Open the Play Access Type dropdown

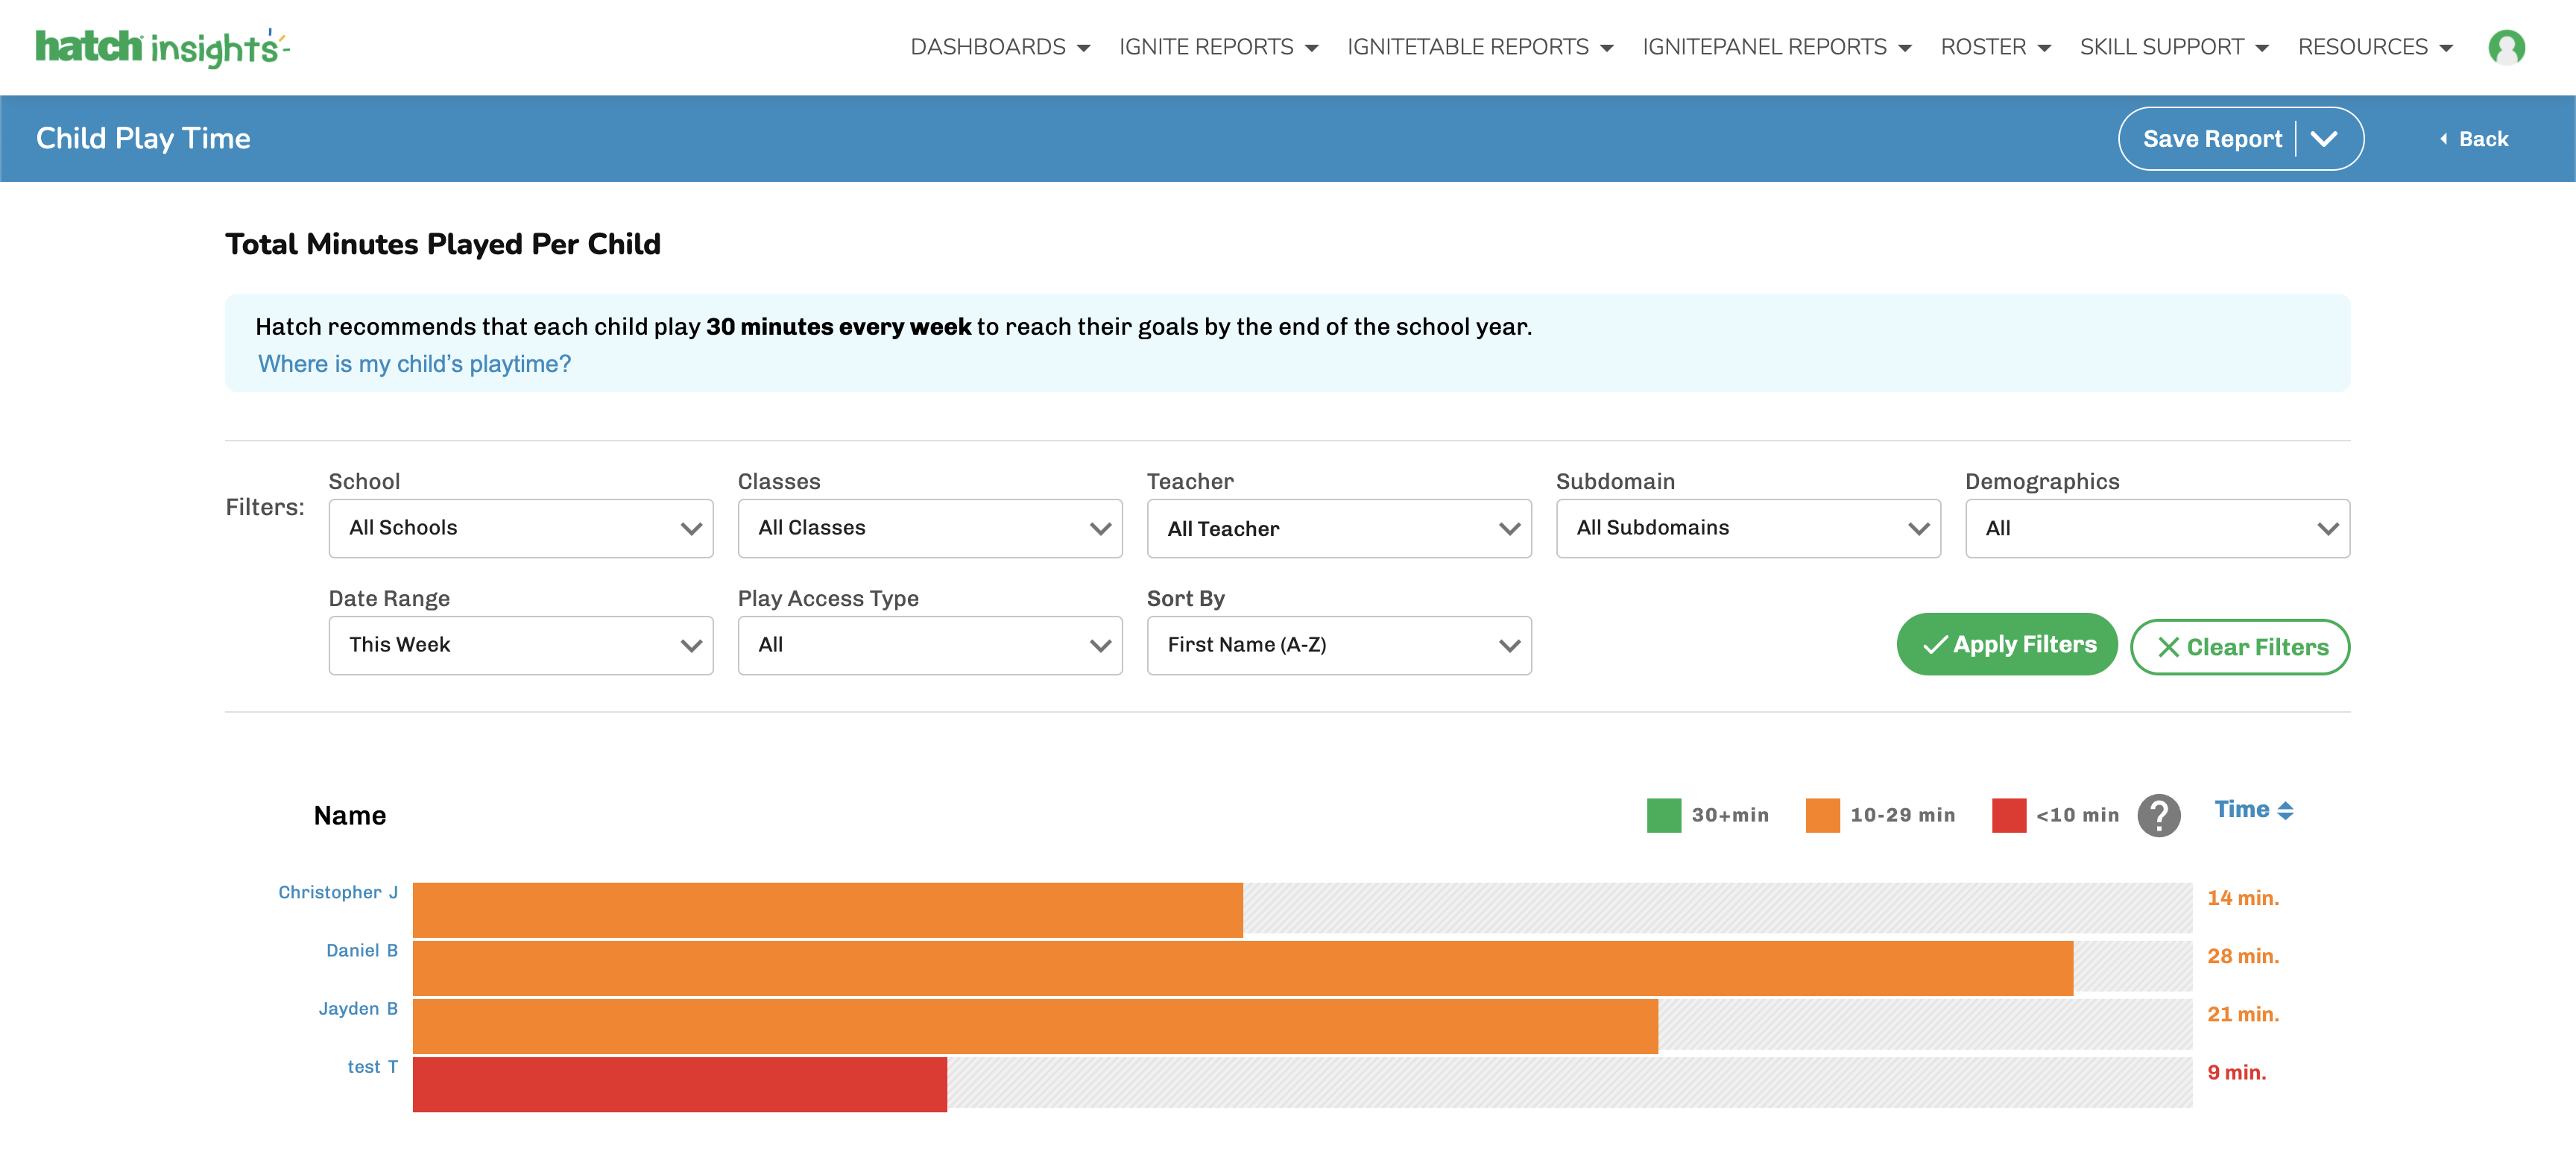tap(930, 645)
